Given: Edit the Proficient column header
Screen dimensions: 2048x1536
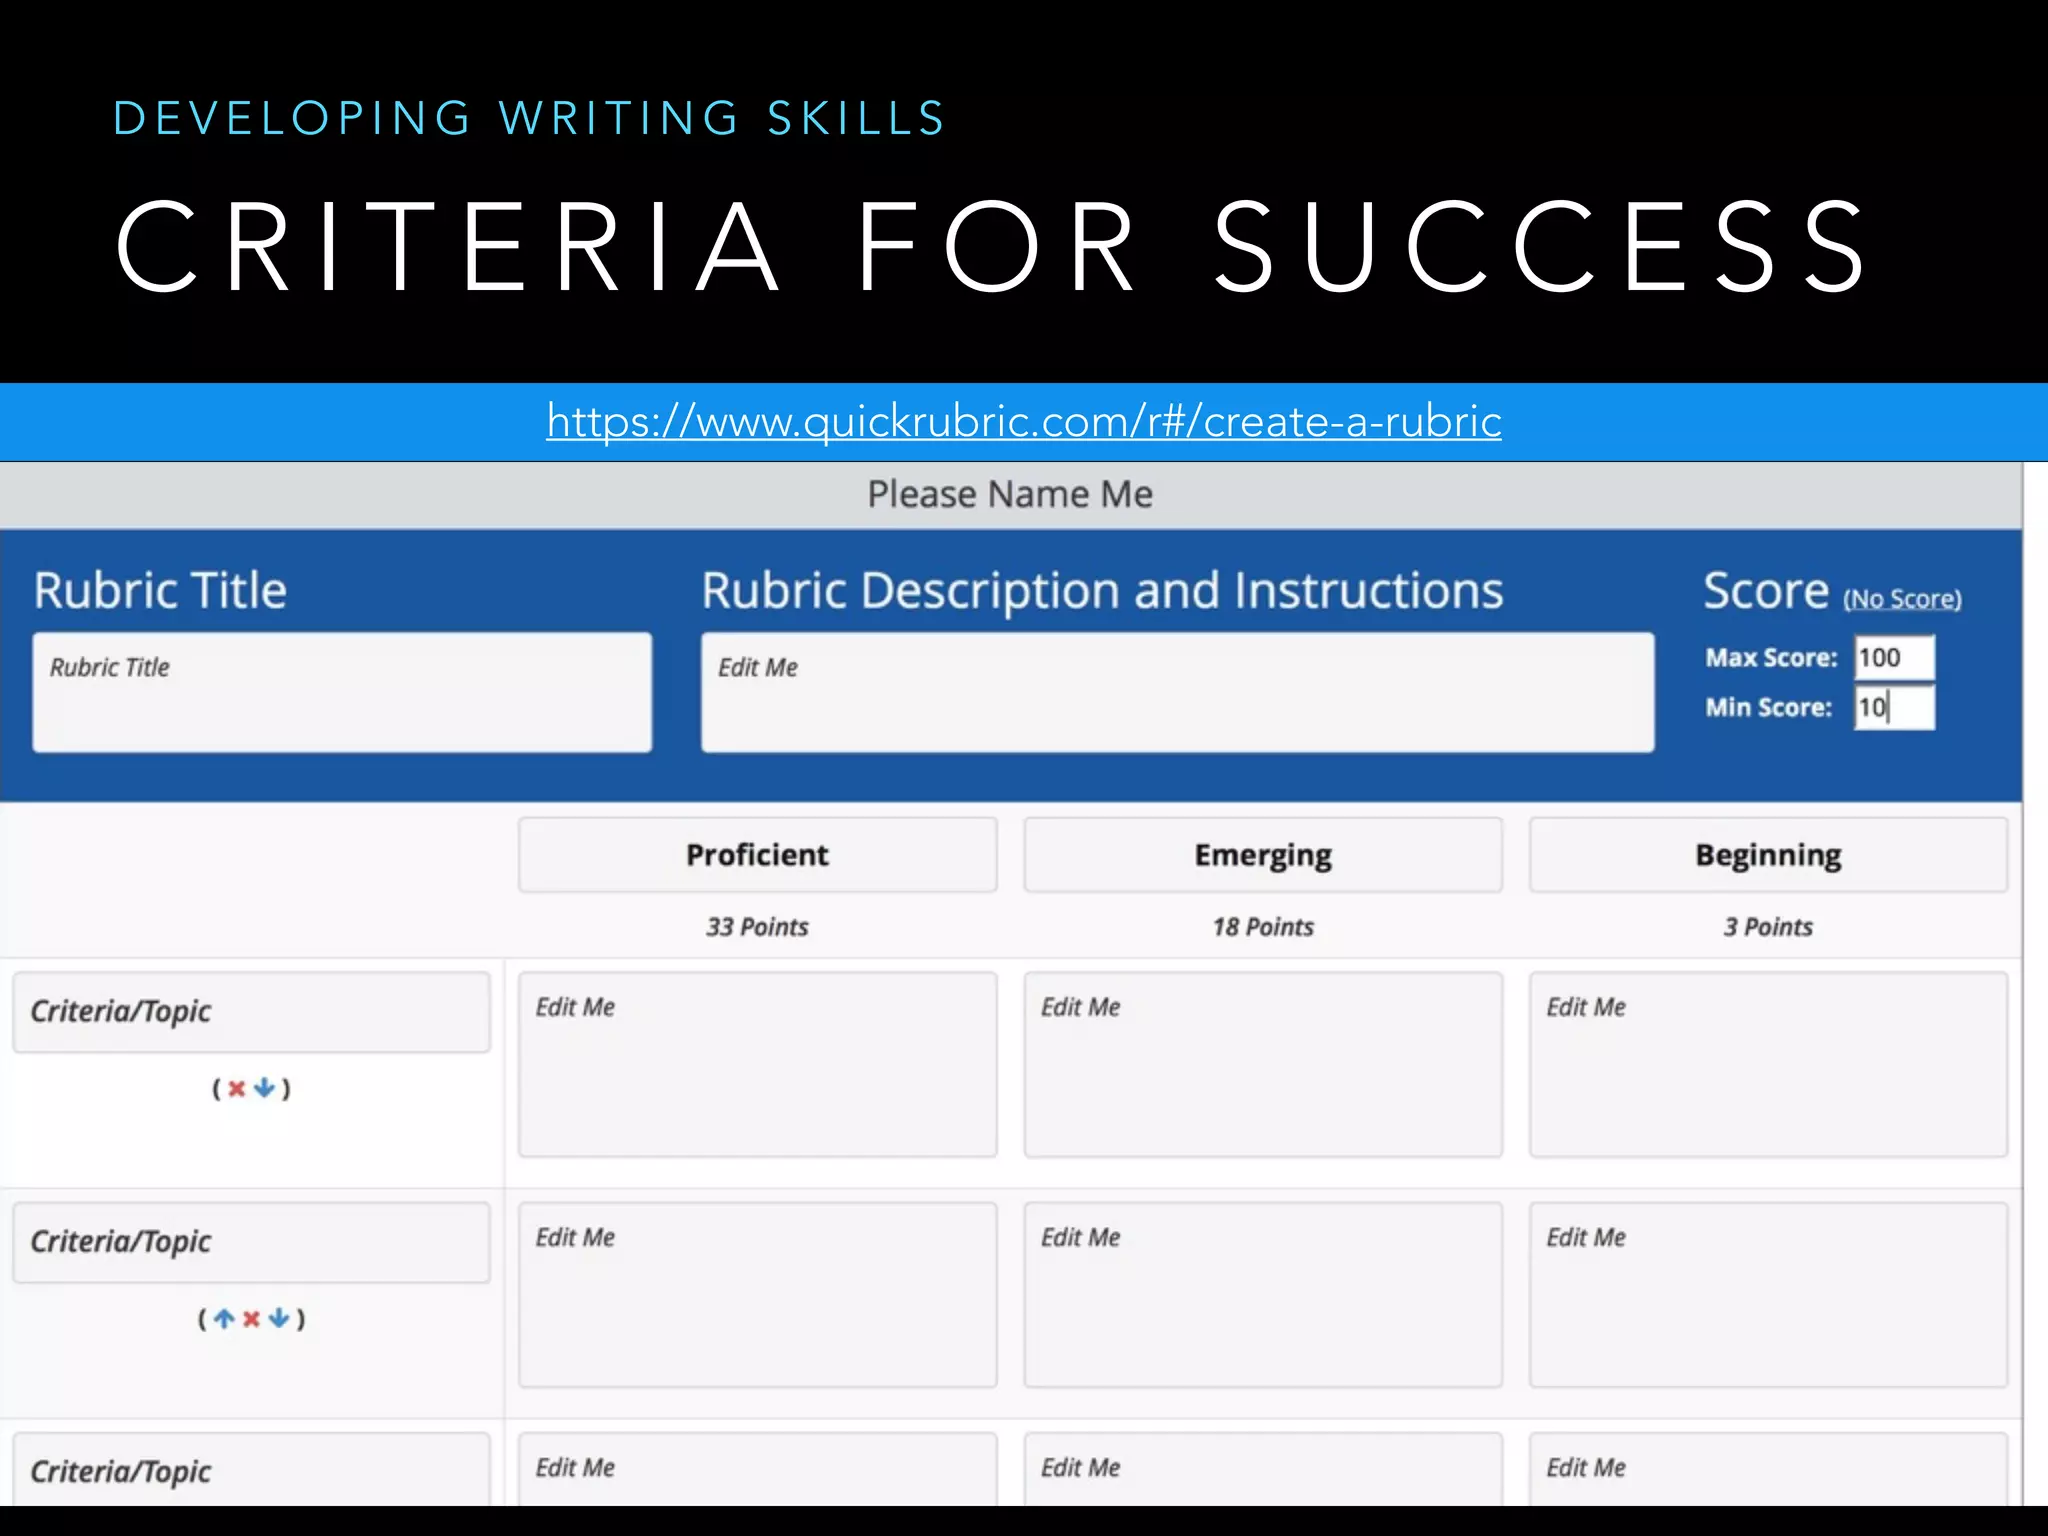Looking at the screenshot, I should point(757,855).
